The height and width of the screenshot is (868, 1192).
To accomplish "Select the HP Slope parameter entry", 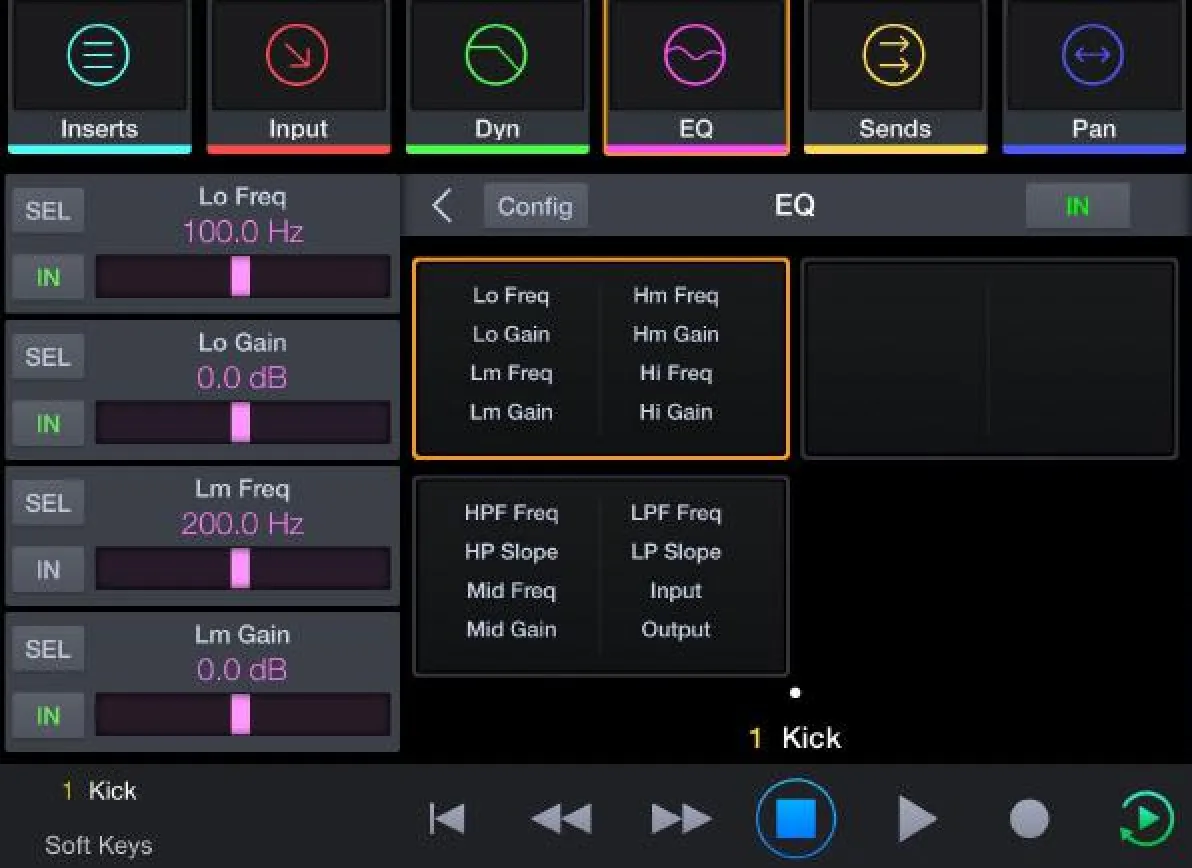I will pos(512,552).
